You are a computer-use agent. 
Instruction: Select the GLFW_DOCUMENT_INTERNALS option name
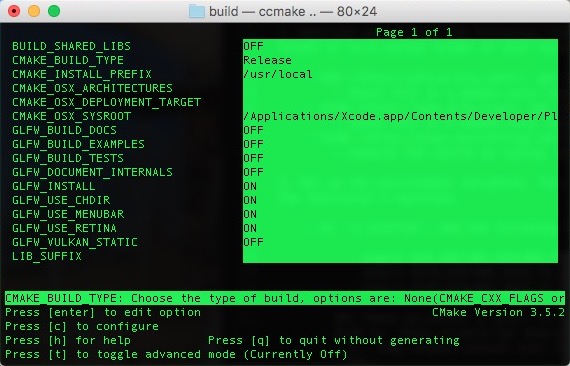[92, 172]
